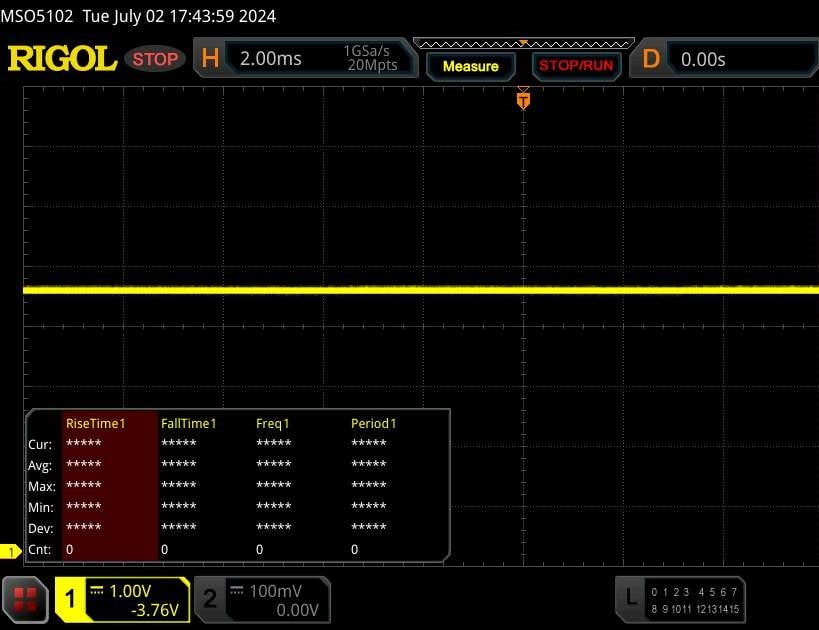Image resolution: width=819 pixels, height=630 pixels.
Task: Select the yellow channel 1 waveform trace
Action: click(x=421, y=290)
